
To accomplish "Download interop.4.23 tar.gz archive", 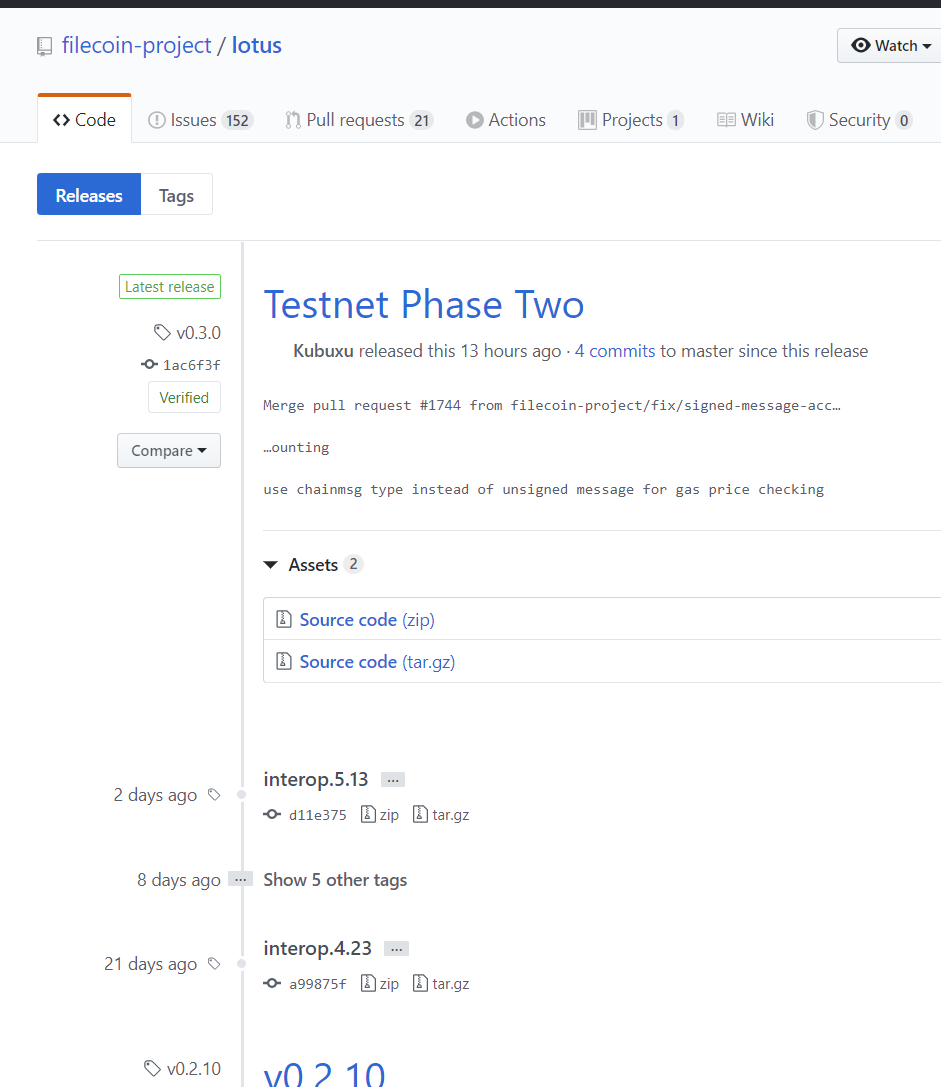I will point(441,983).
